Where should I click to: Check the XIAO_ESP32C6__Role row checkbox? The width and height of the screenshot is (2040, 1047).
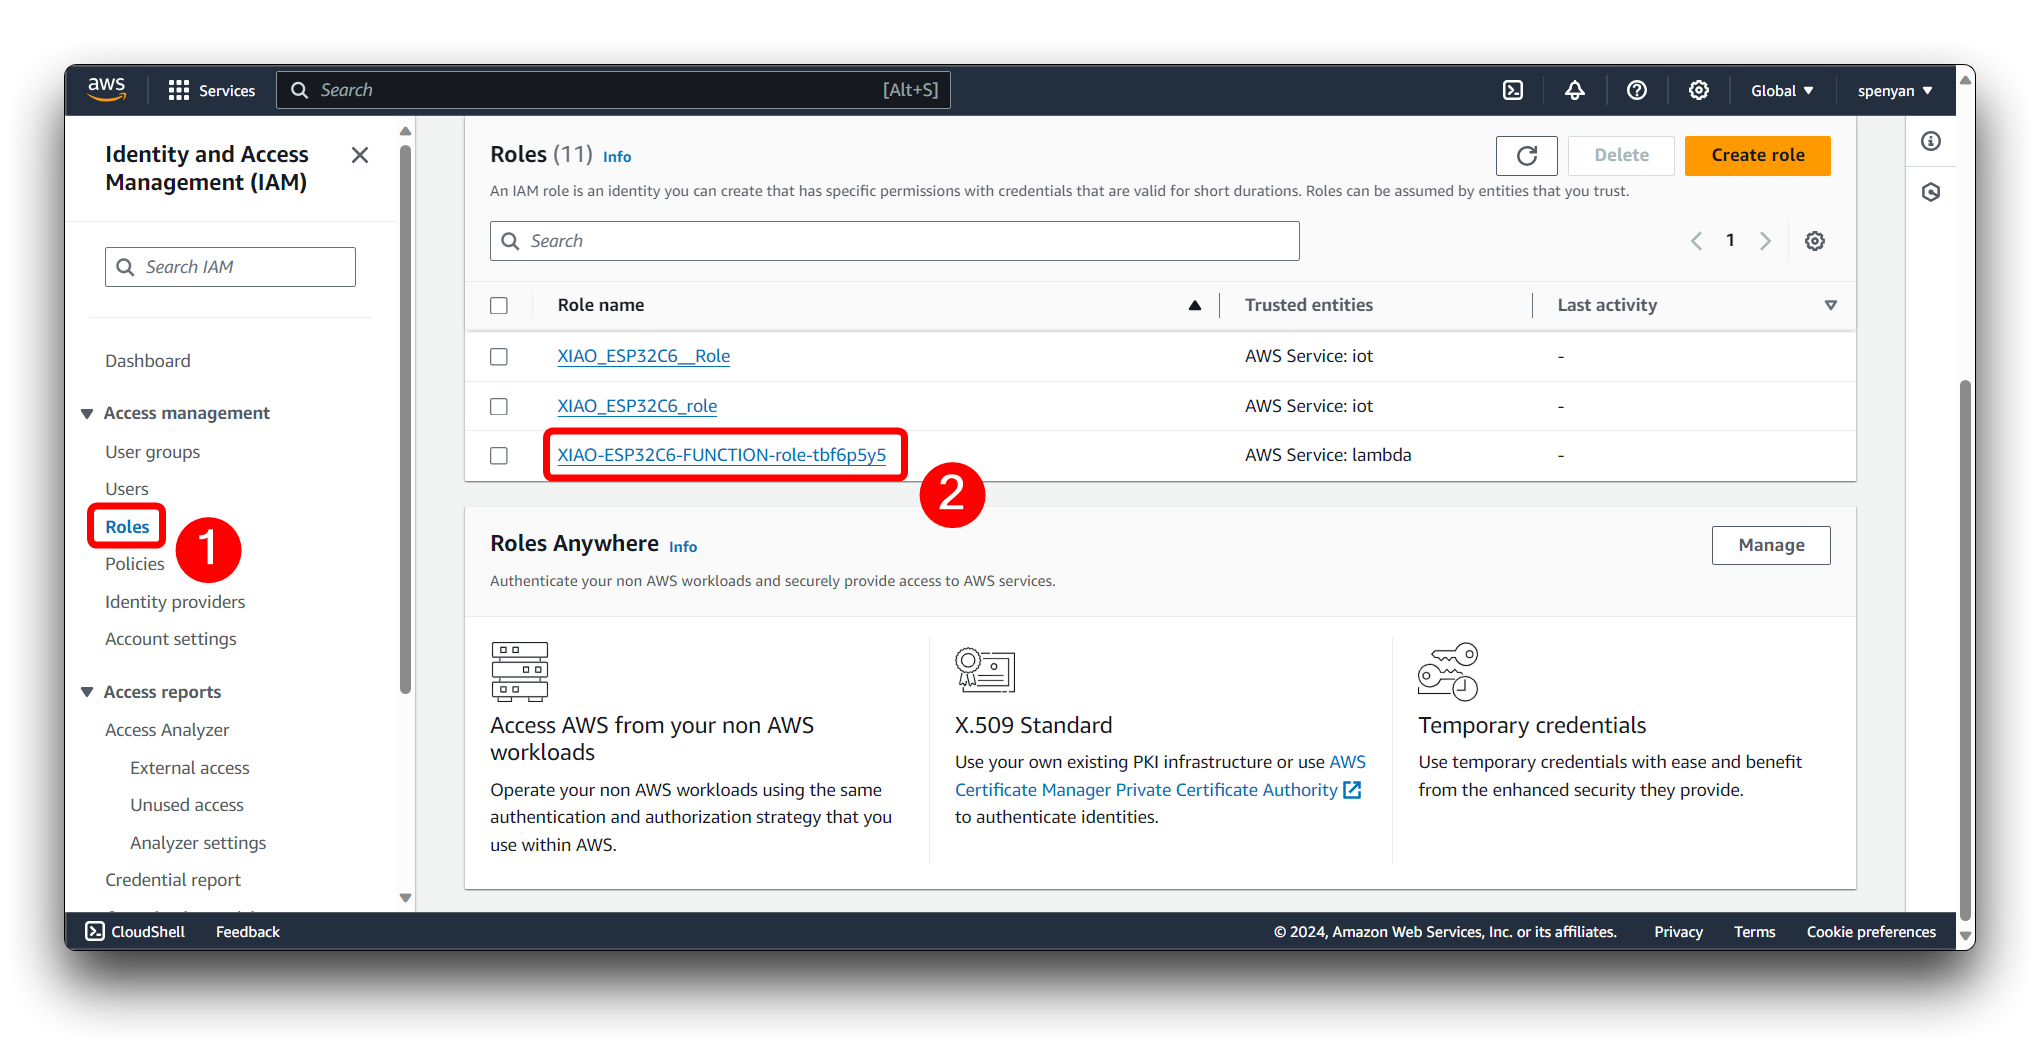point(499,356)
